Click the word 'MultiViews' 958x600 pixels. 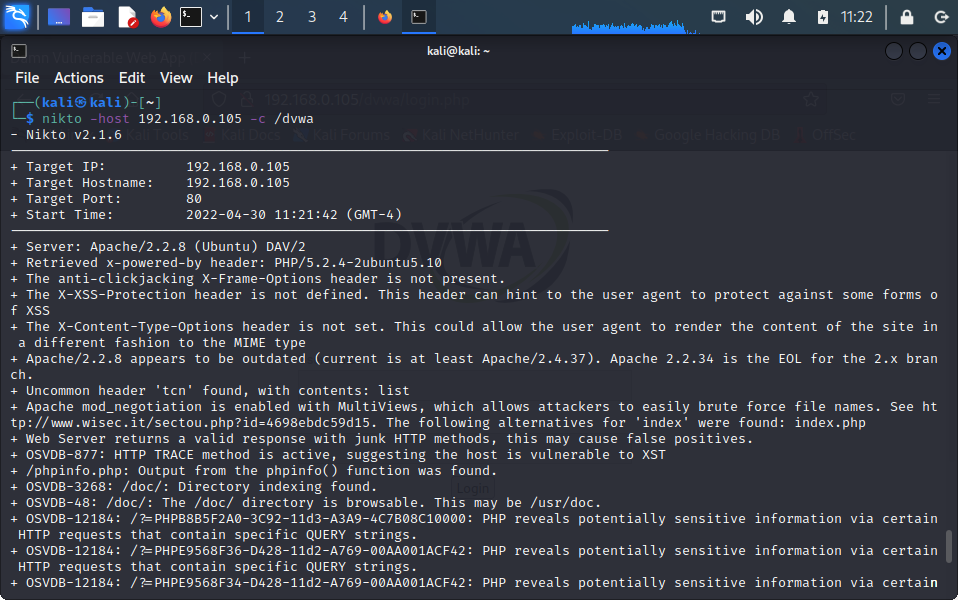pyautogui.click(x=378, y=407)
